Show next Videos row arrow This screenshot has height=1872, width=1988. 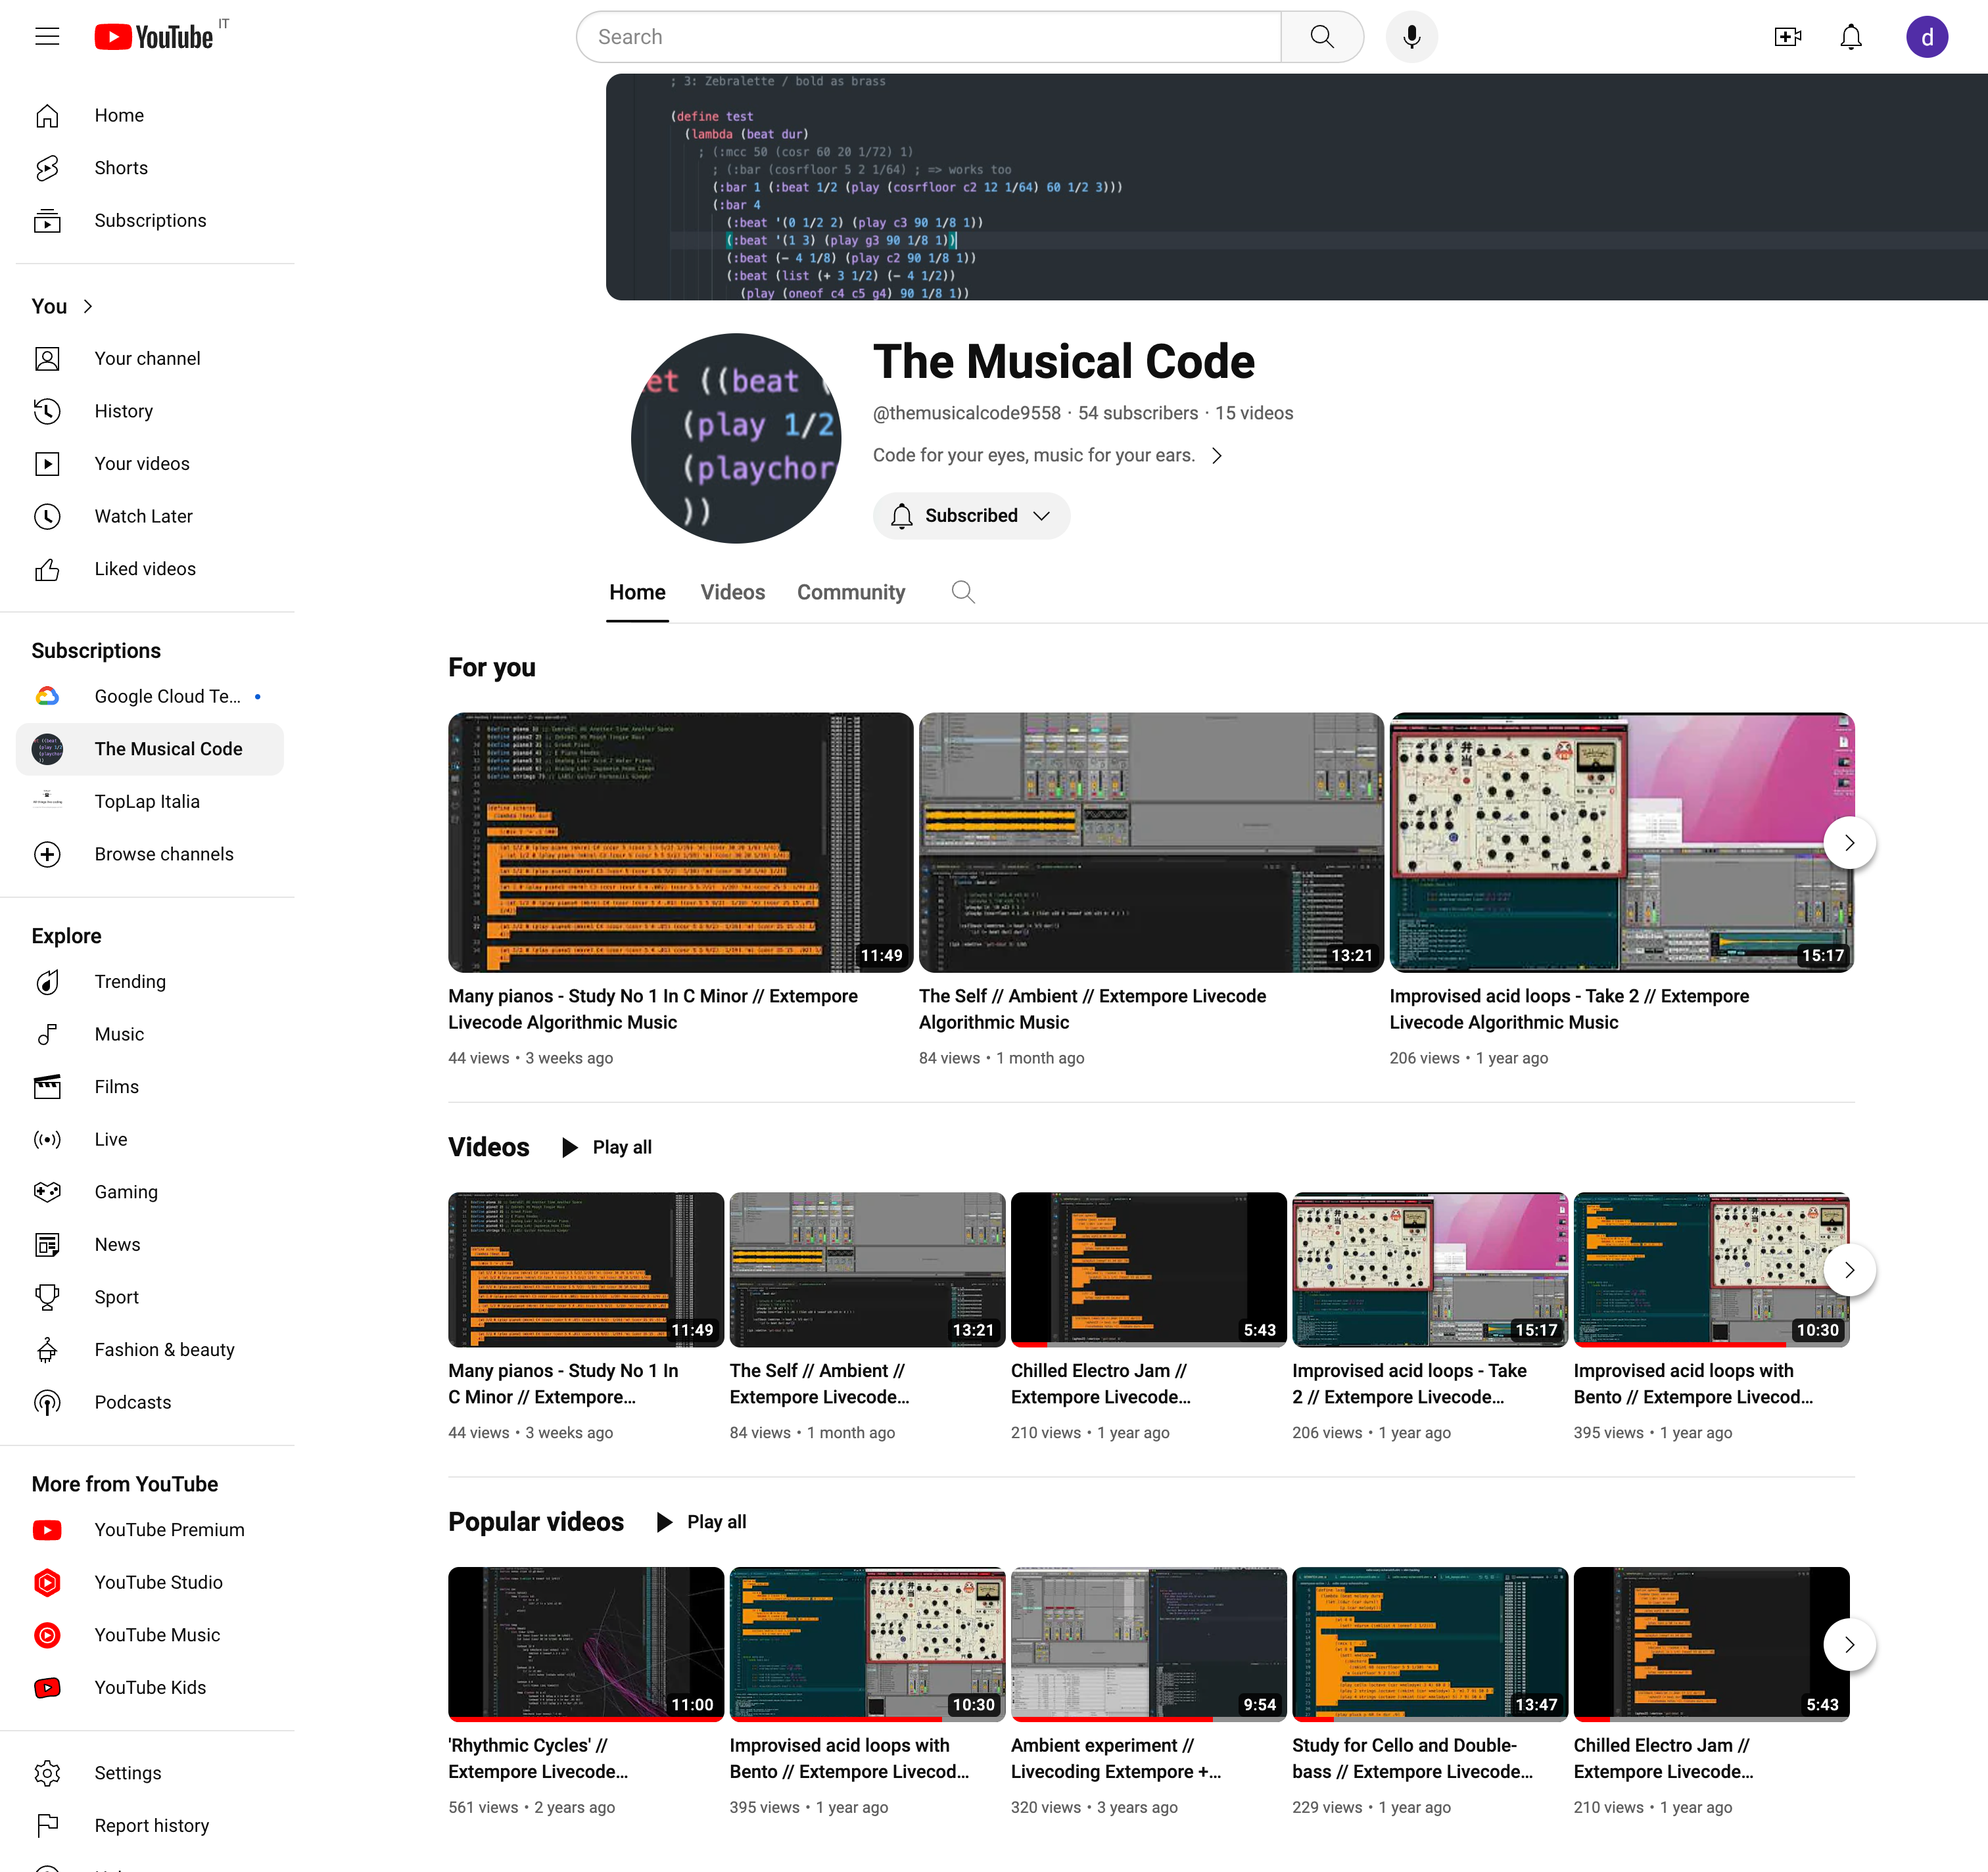coord(1849,1269)
